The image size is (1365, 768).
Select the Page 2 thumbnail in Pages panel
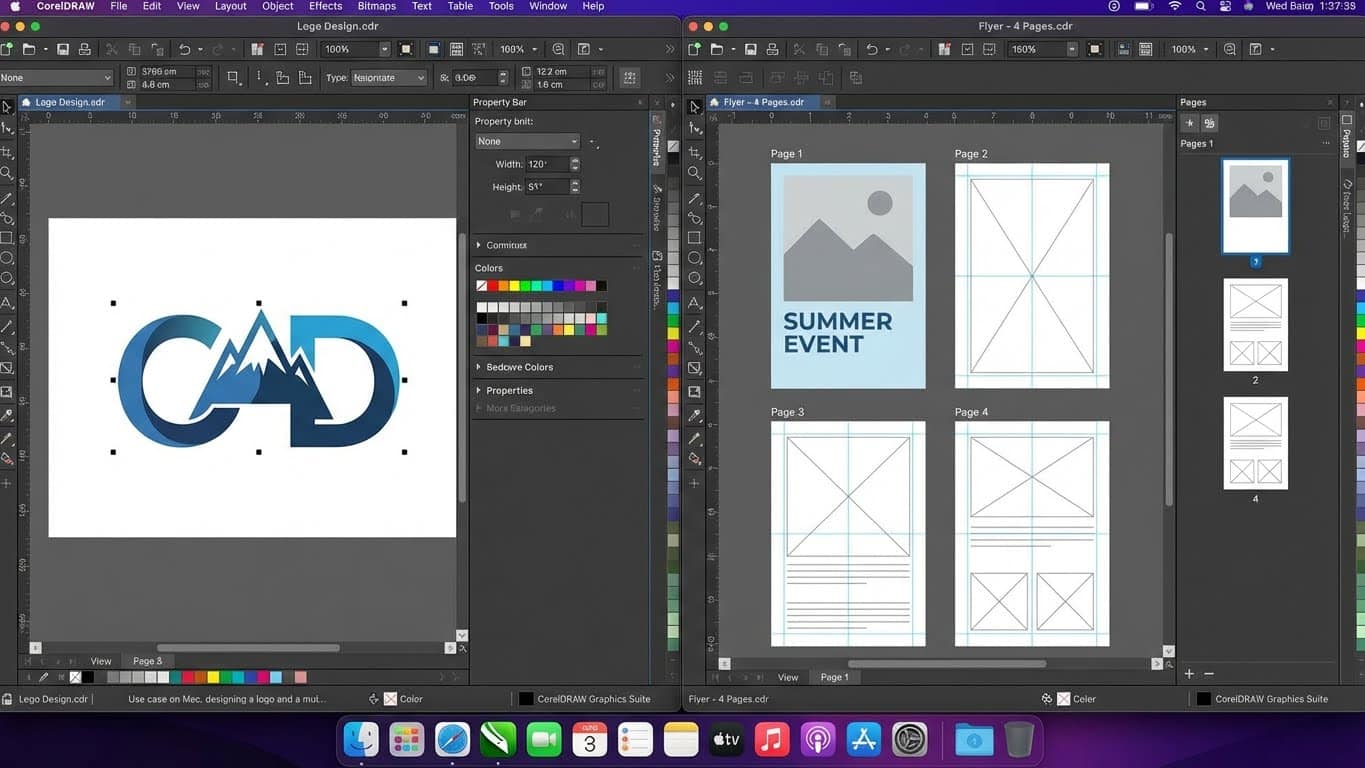[x=1256, y=325]
